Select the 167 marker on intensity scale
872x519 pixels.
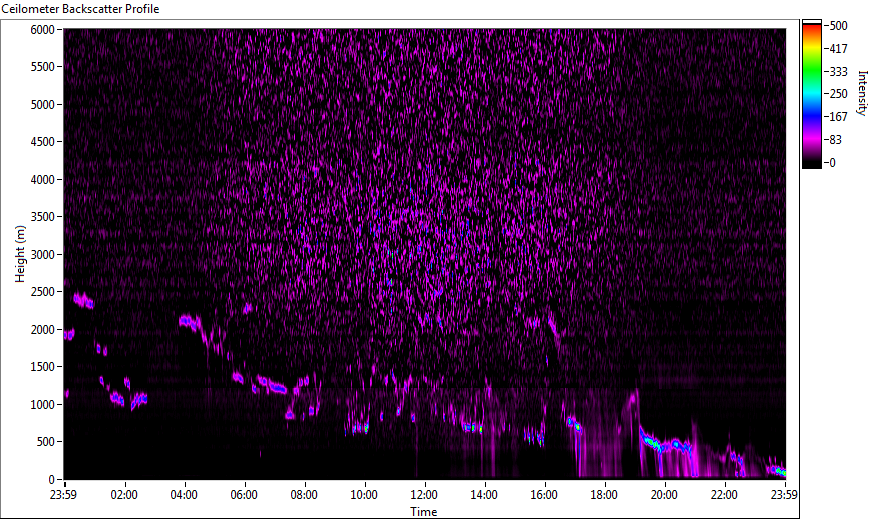point(838,117)
